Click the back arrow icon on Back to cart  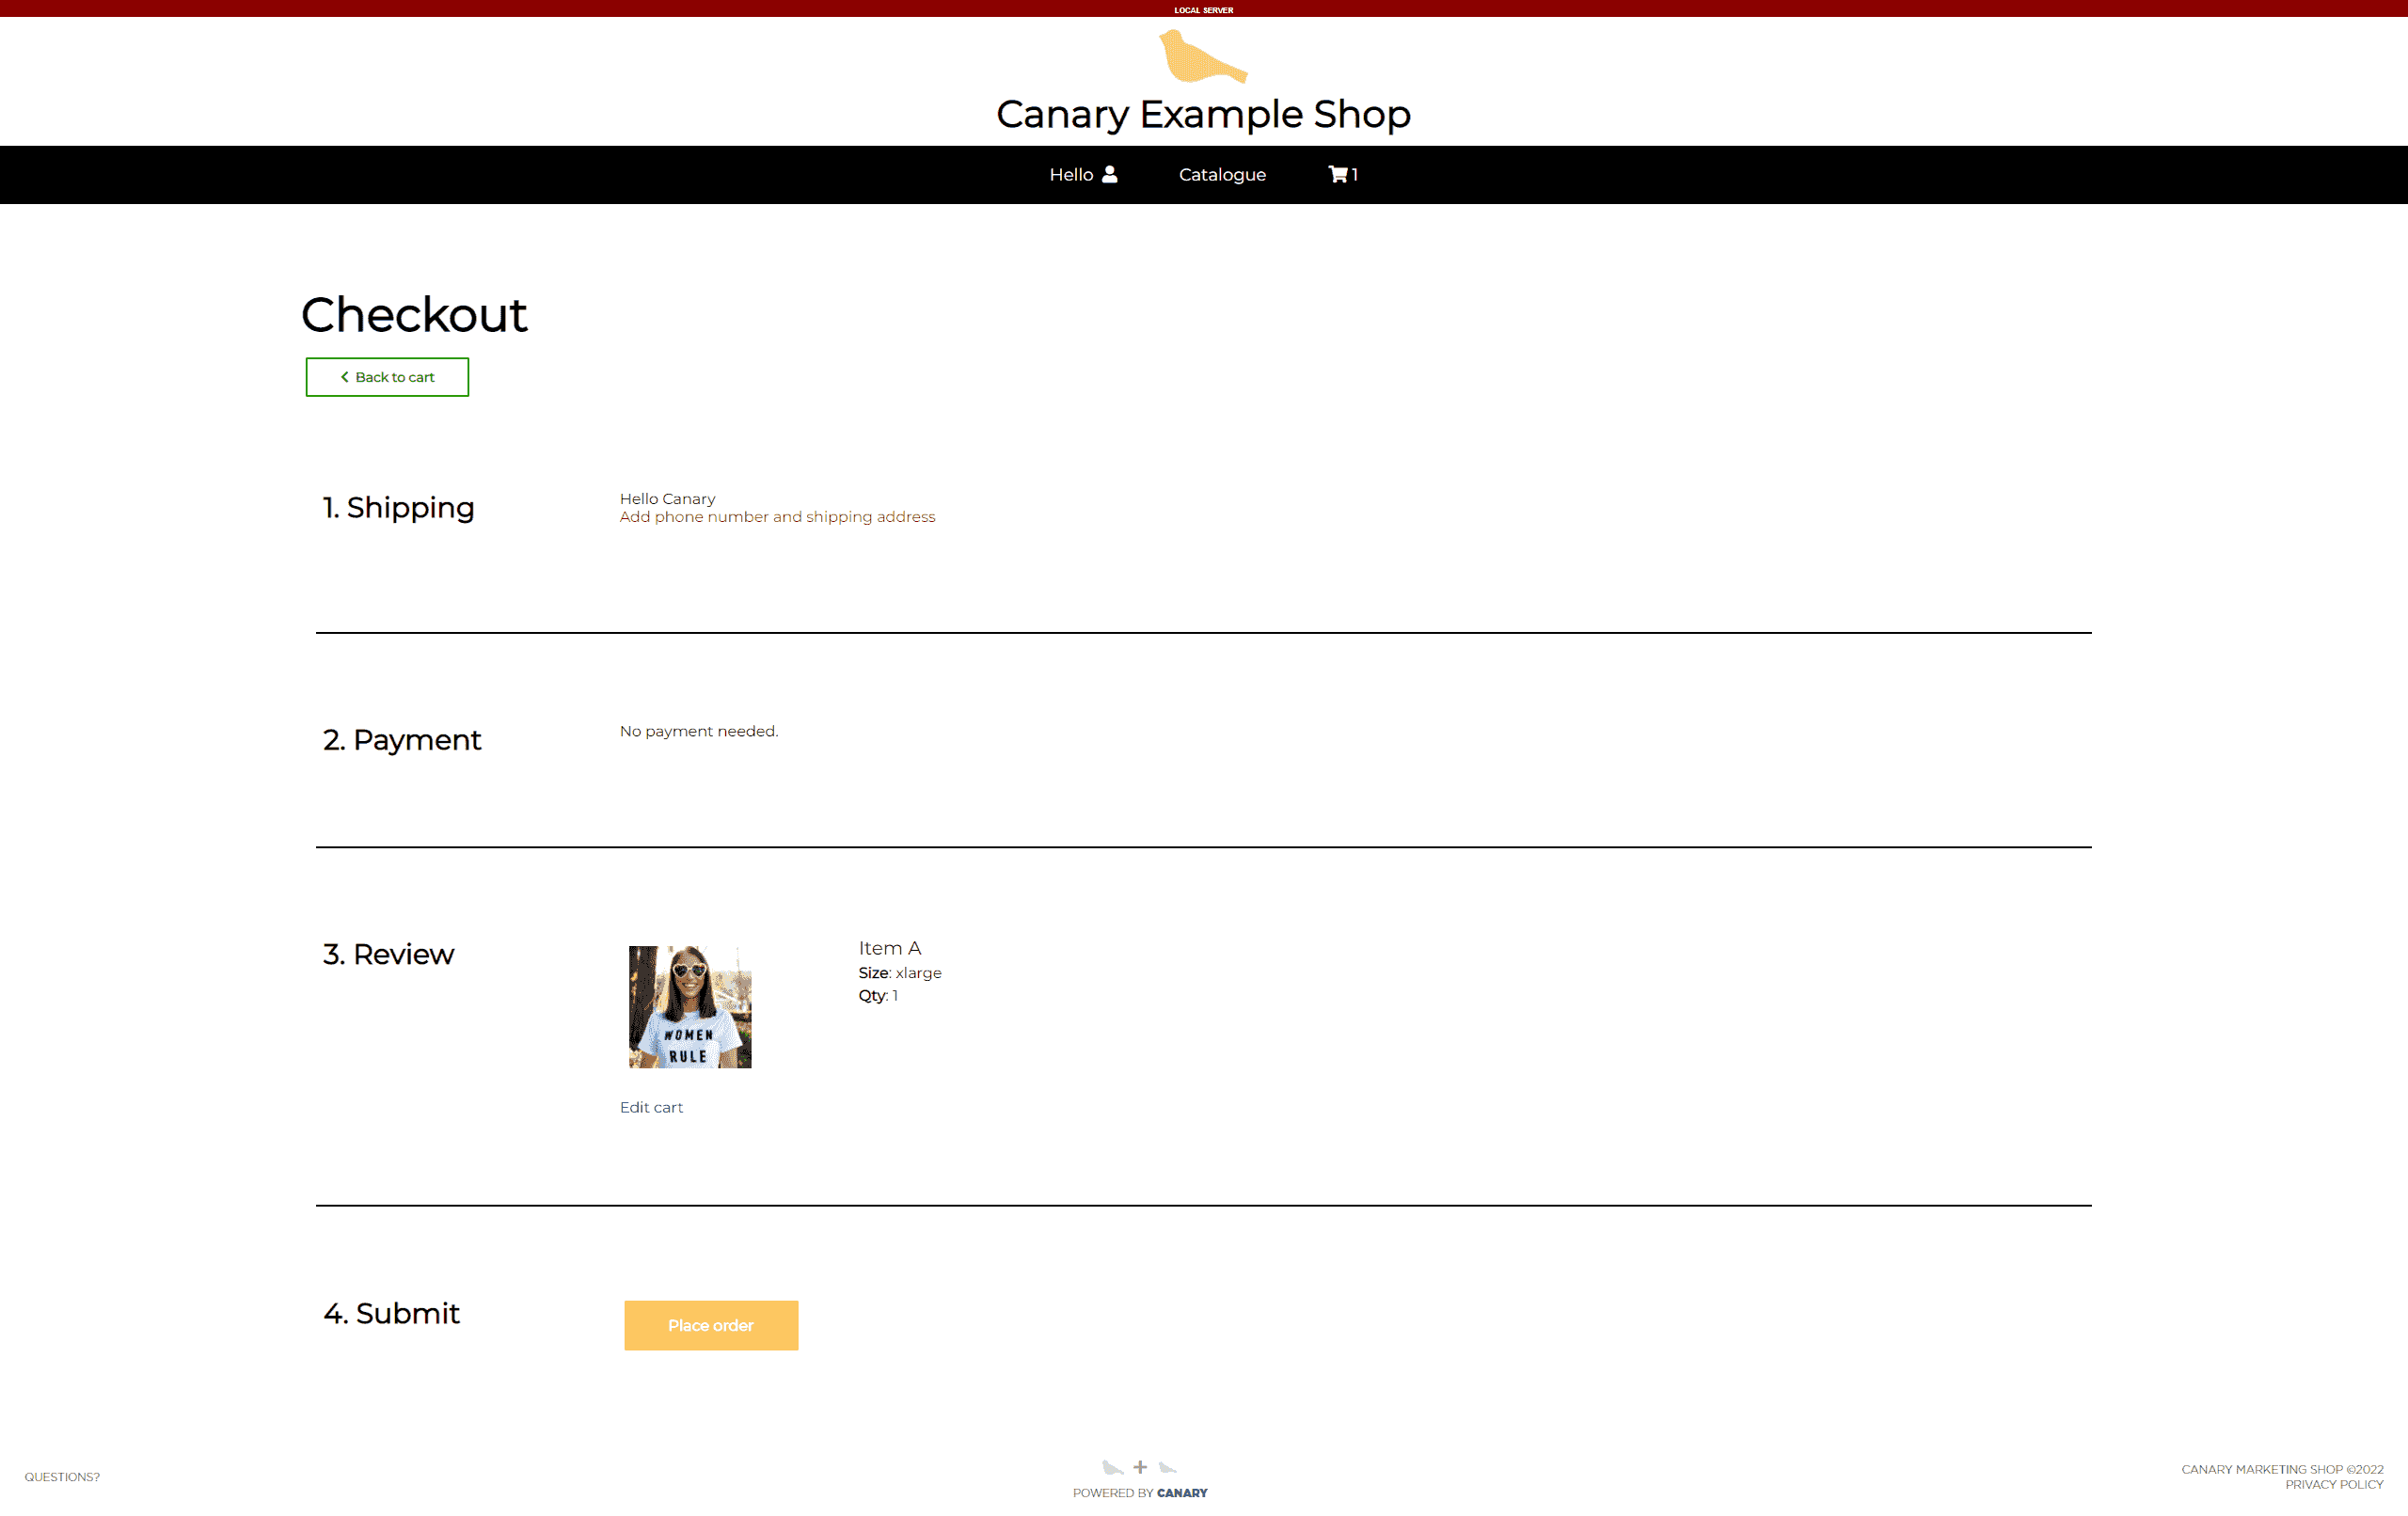tap(341, 375)
